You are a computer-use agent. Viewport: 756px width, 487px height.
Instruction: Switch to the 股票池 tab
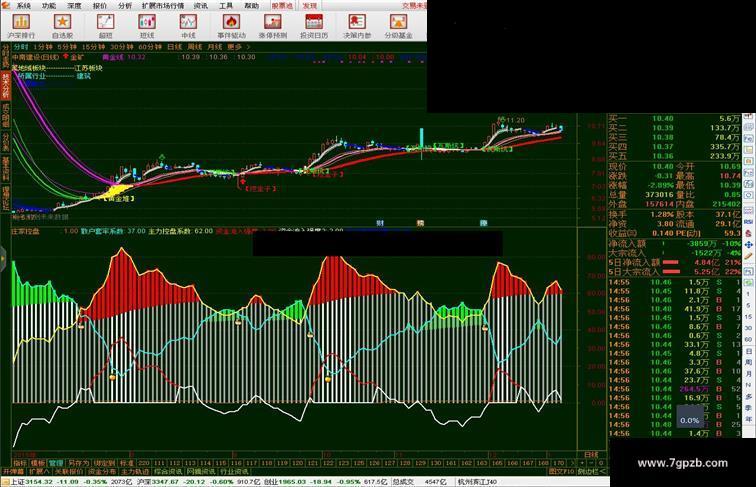pyautogui.click(x=282, y=6)
